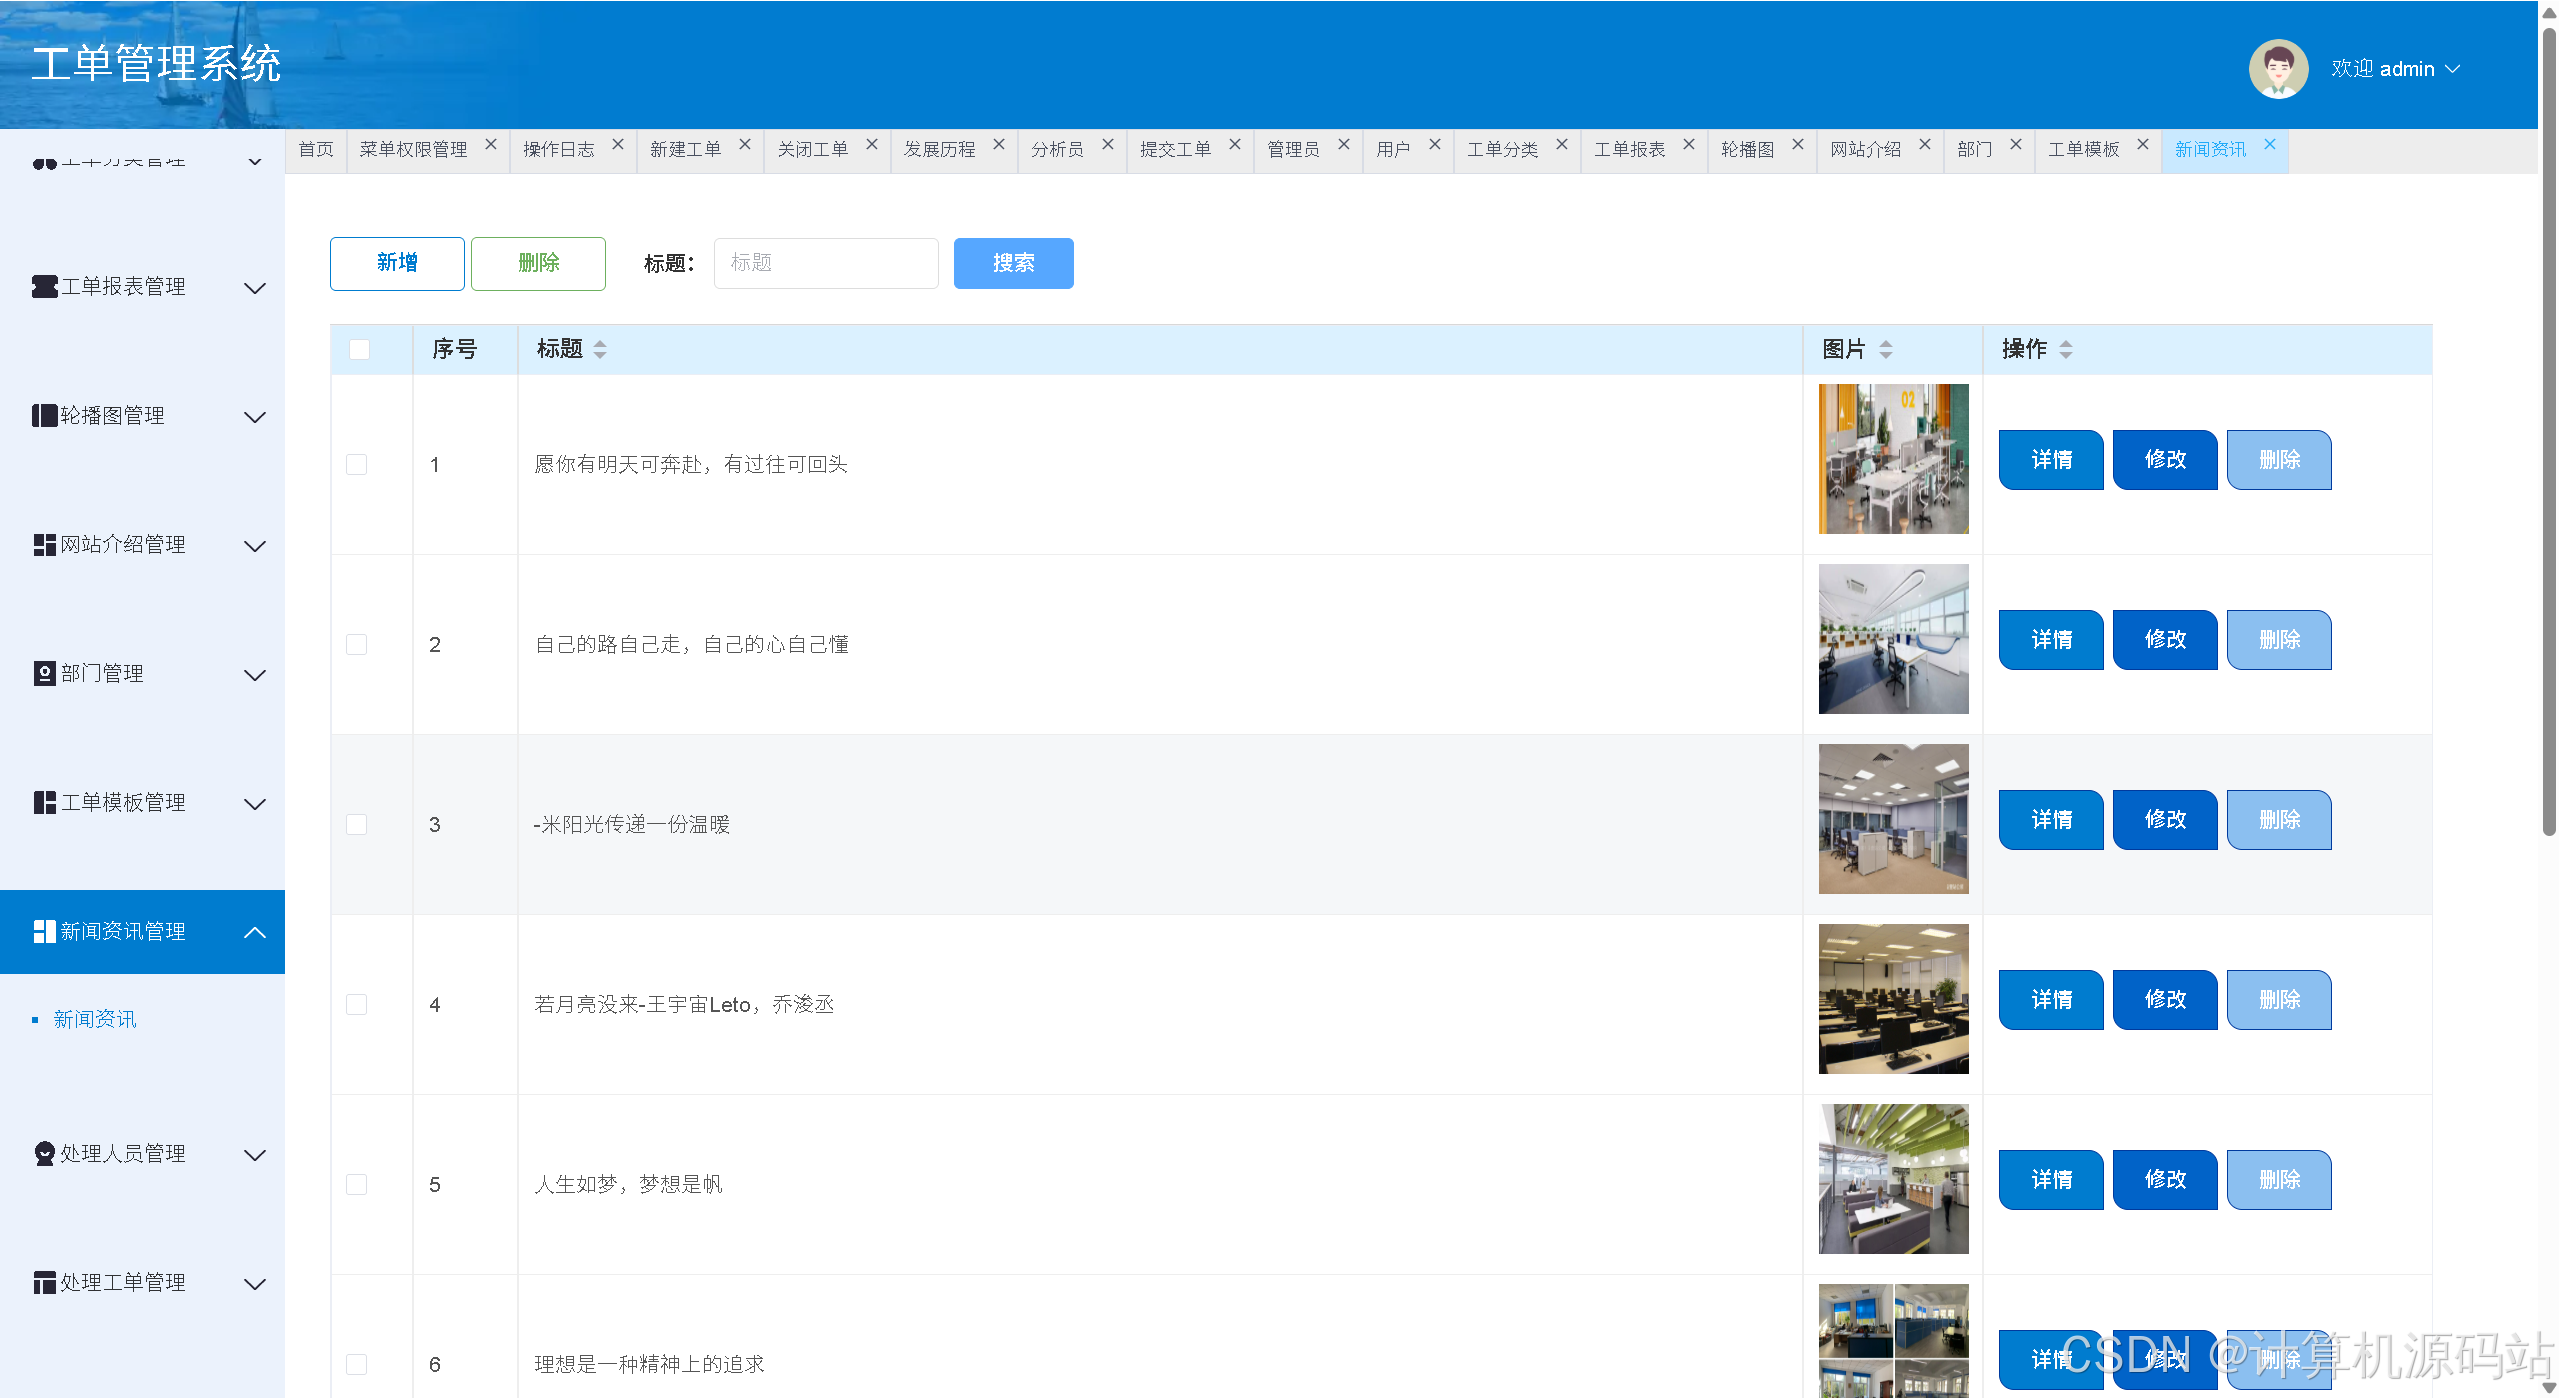Click the 新增 button
Screen dimensions: 2559x1398
[397, 263]
